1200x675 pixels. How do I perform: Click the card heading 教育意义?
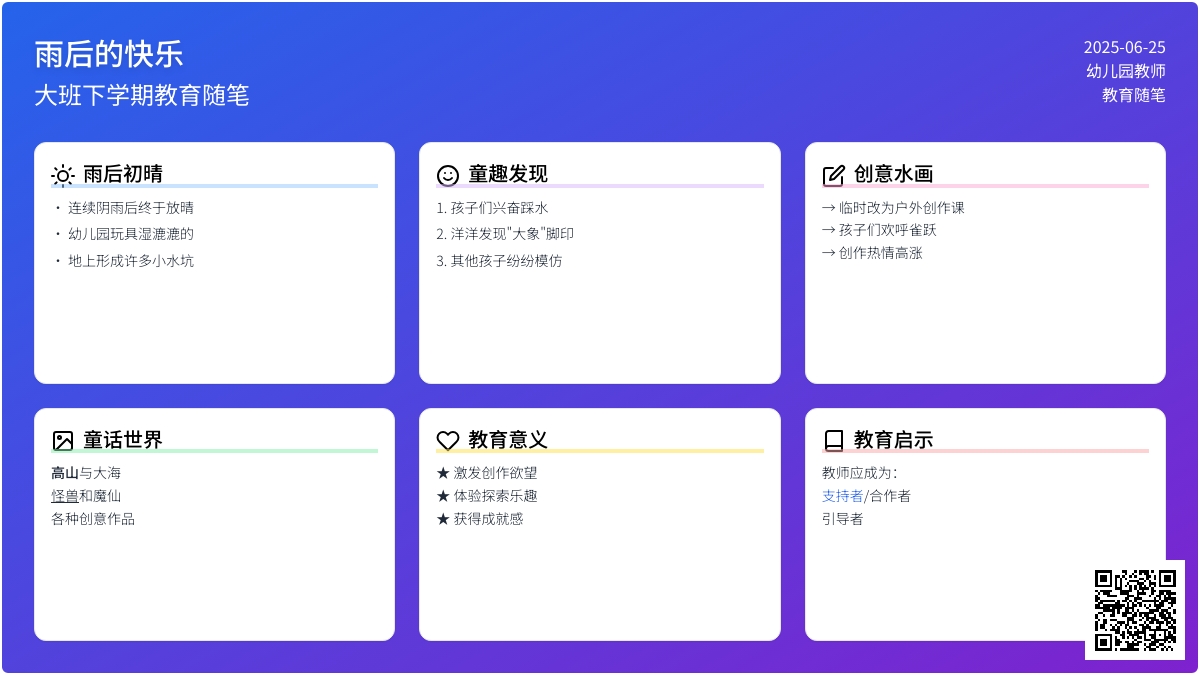coord(508,440)
